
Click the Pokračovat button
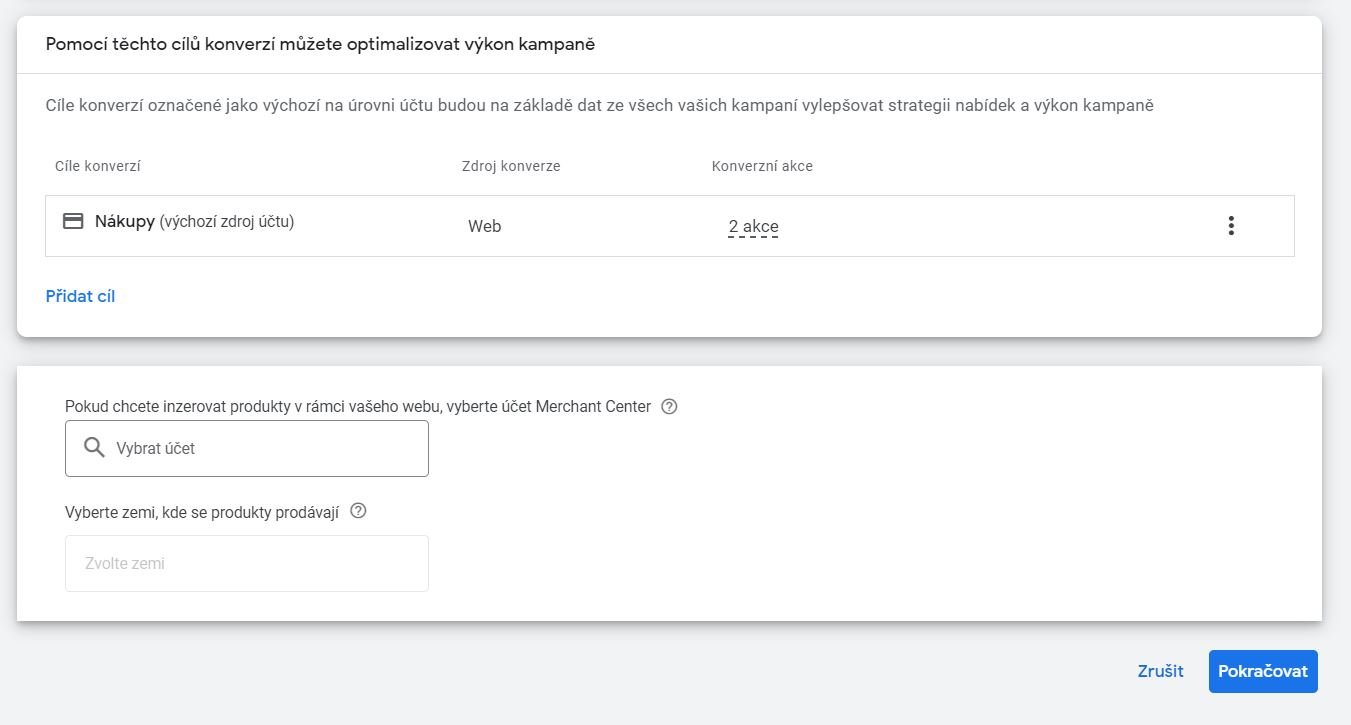pyautogui.click(x=1263, y=671)
